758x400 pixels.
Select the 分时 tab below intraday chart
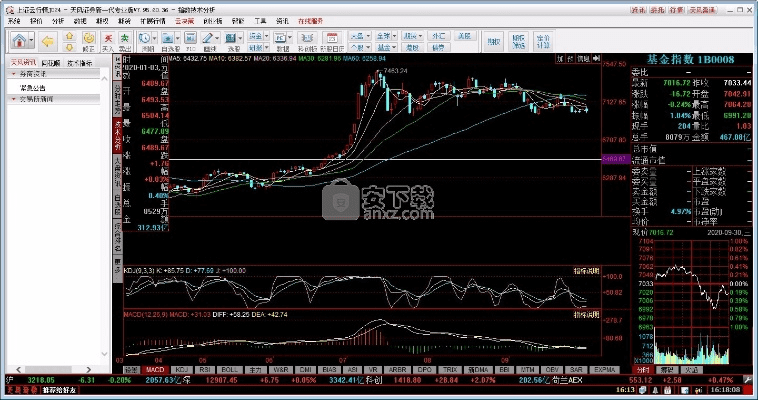(x=643, y=369)
